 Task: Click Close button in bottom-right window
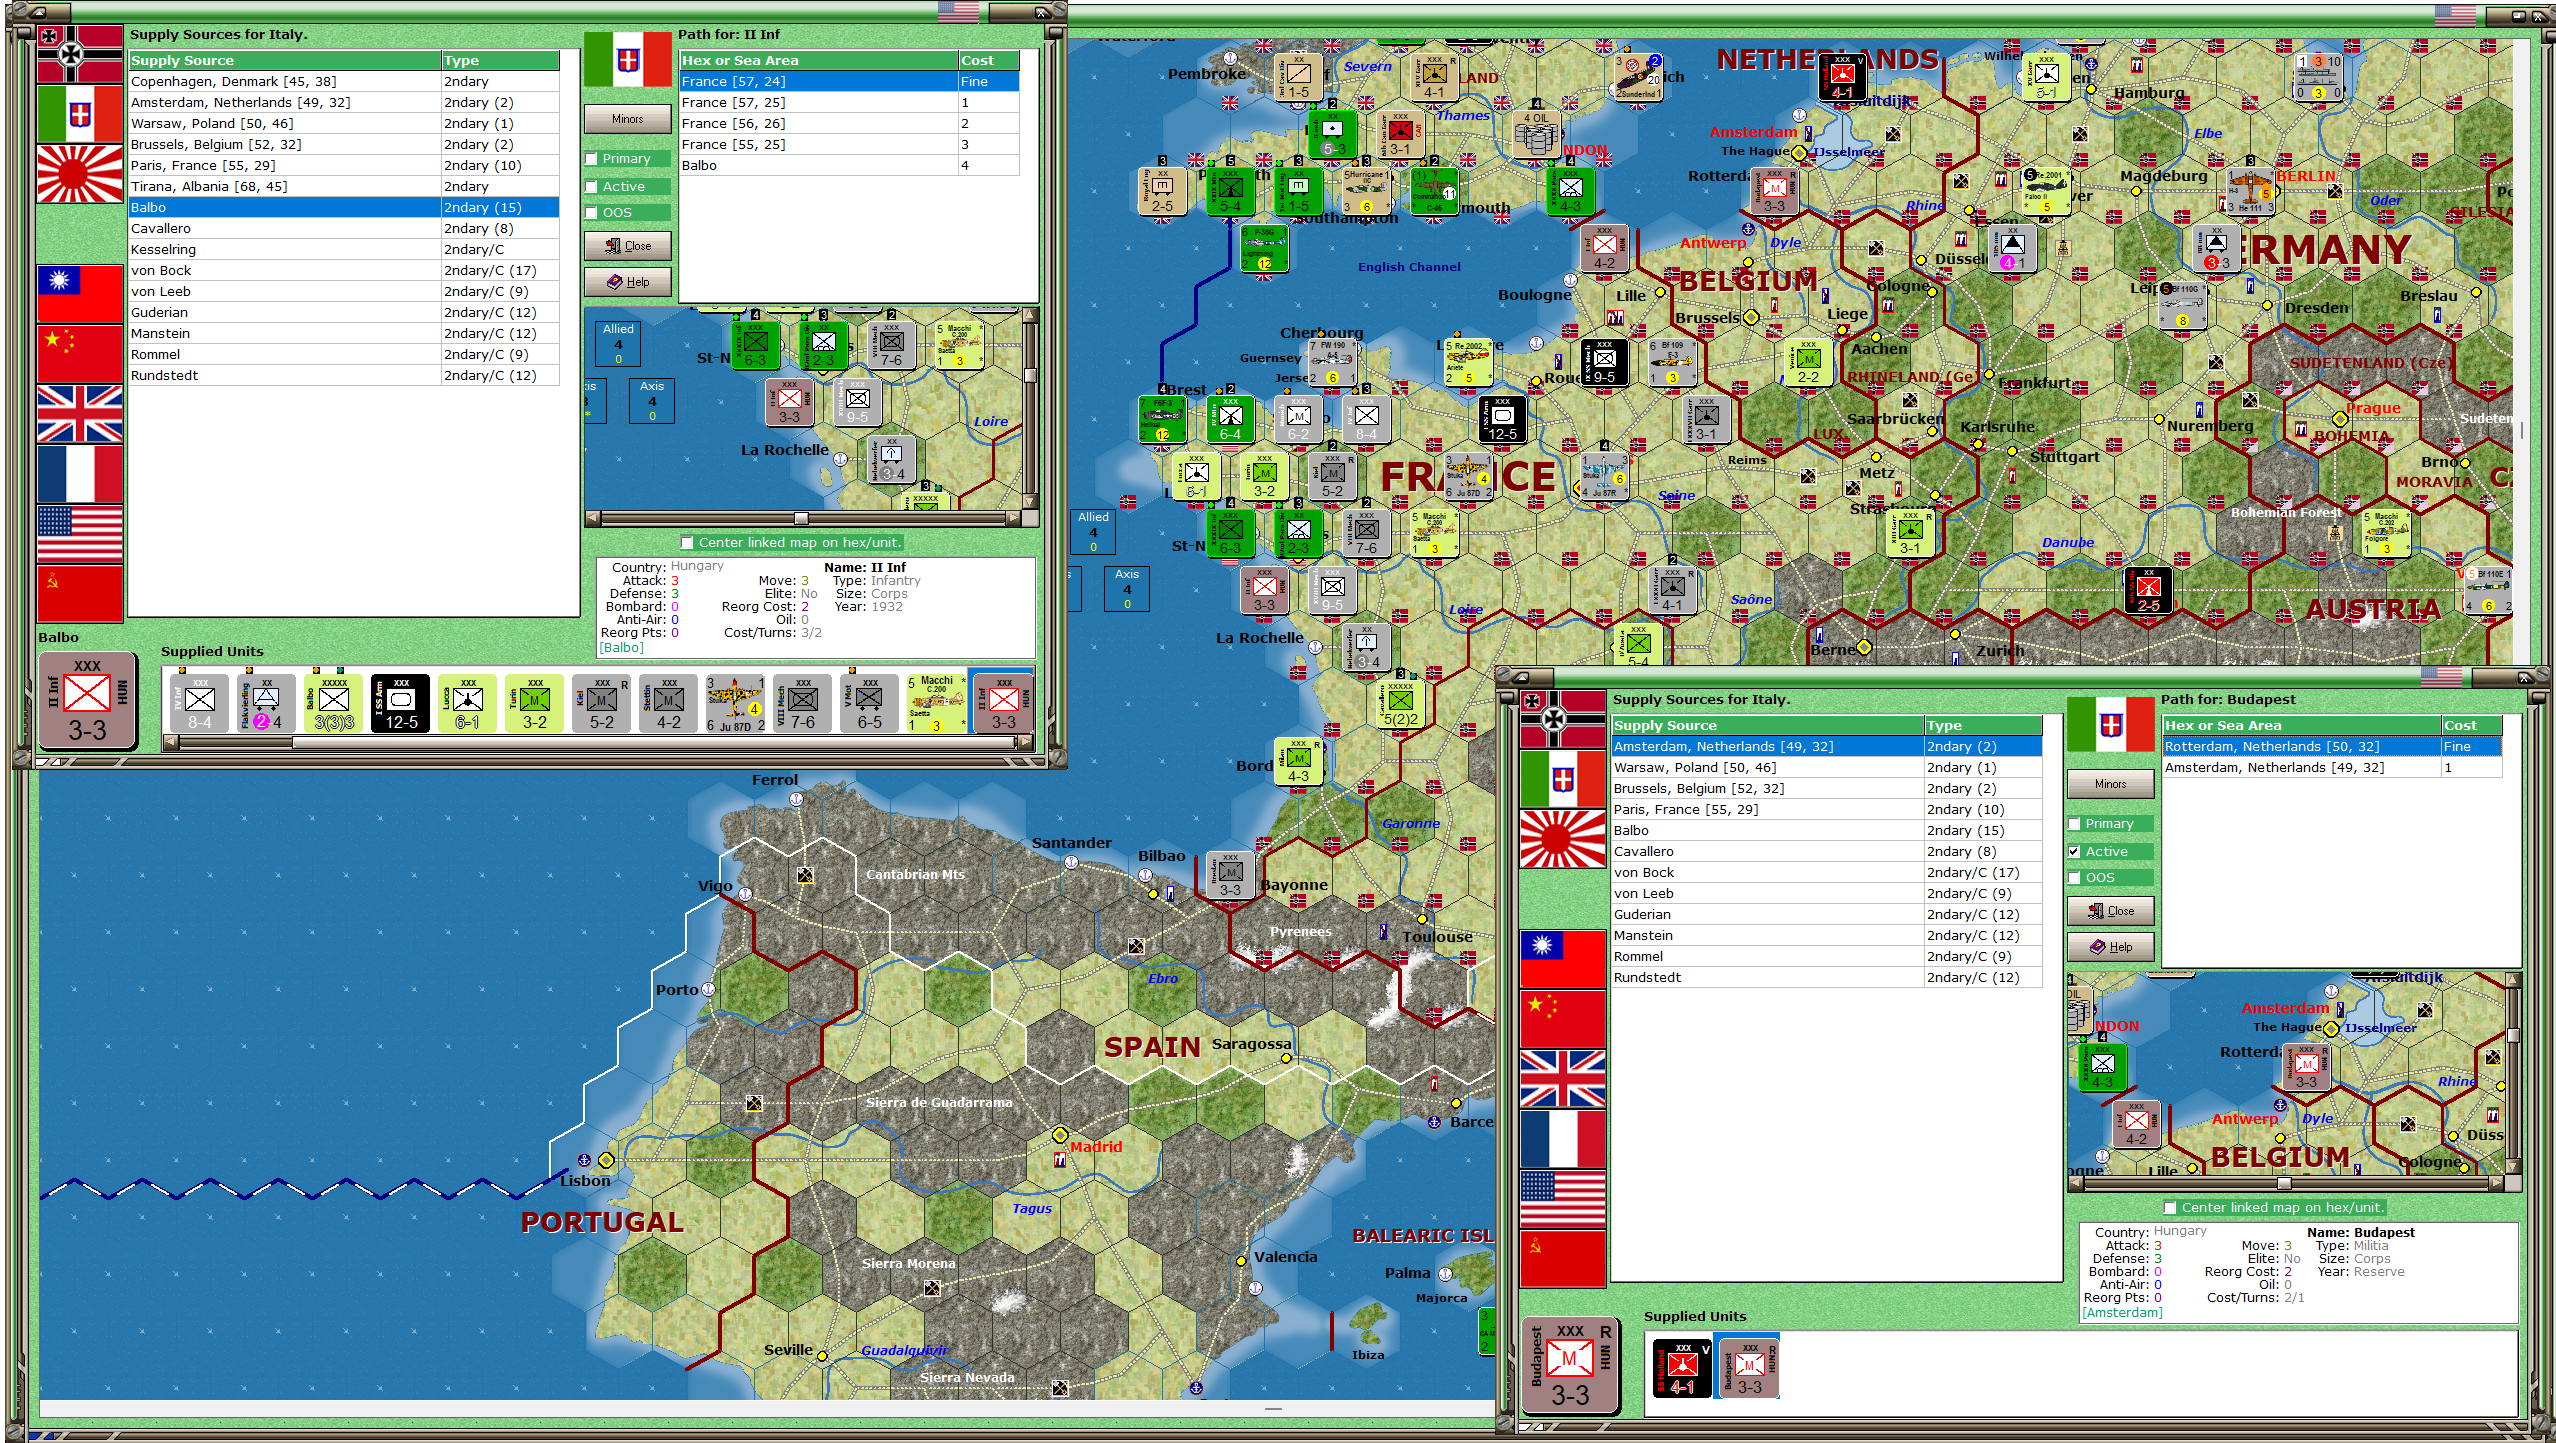click(x=2111, y=911)
